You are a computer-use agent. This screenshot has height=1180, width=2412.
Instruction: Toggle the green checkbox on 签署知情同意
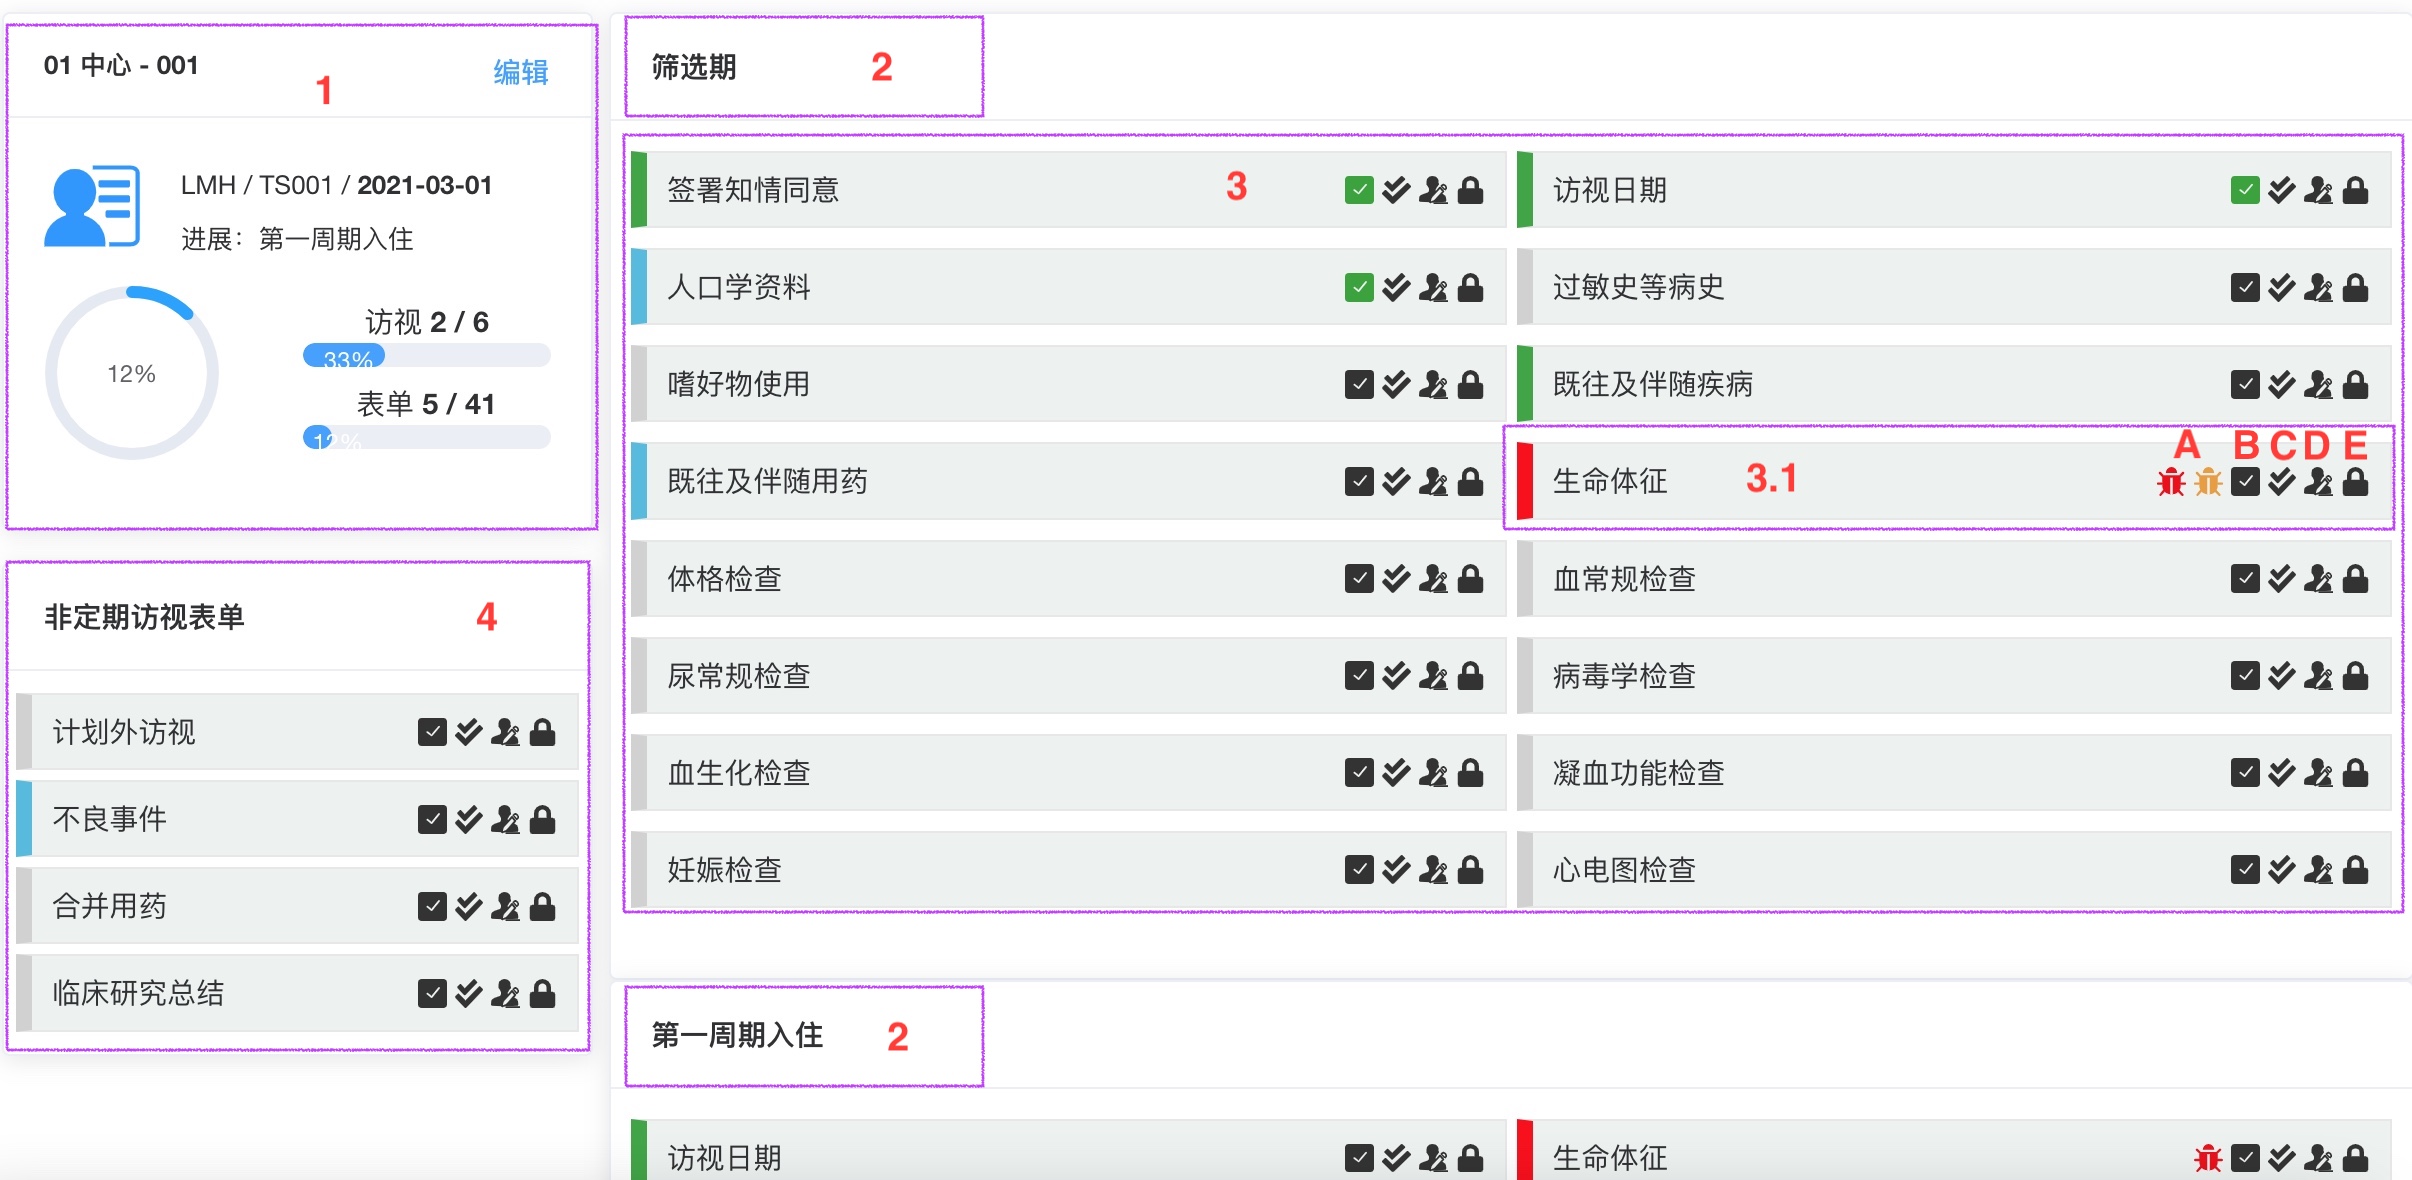(1359, 190)
